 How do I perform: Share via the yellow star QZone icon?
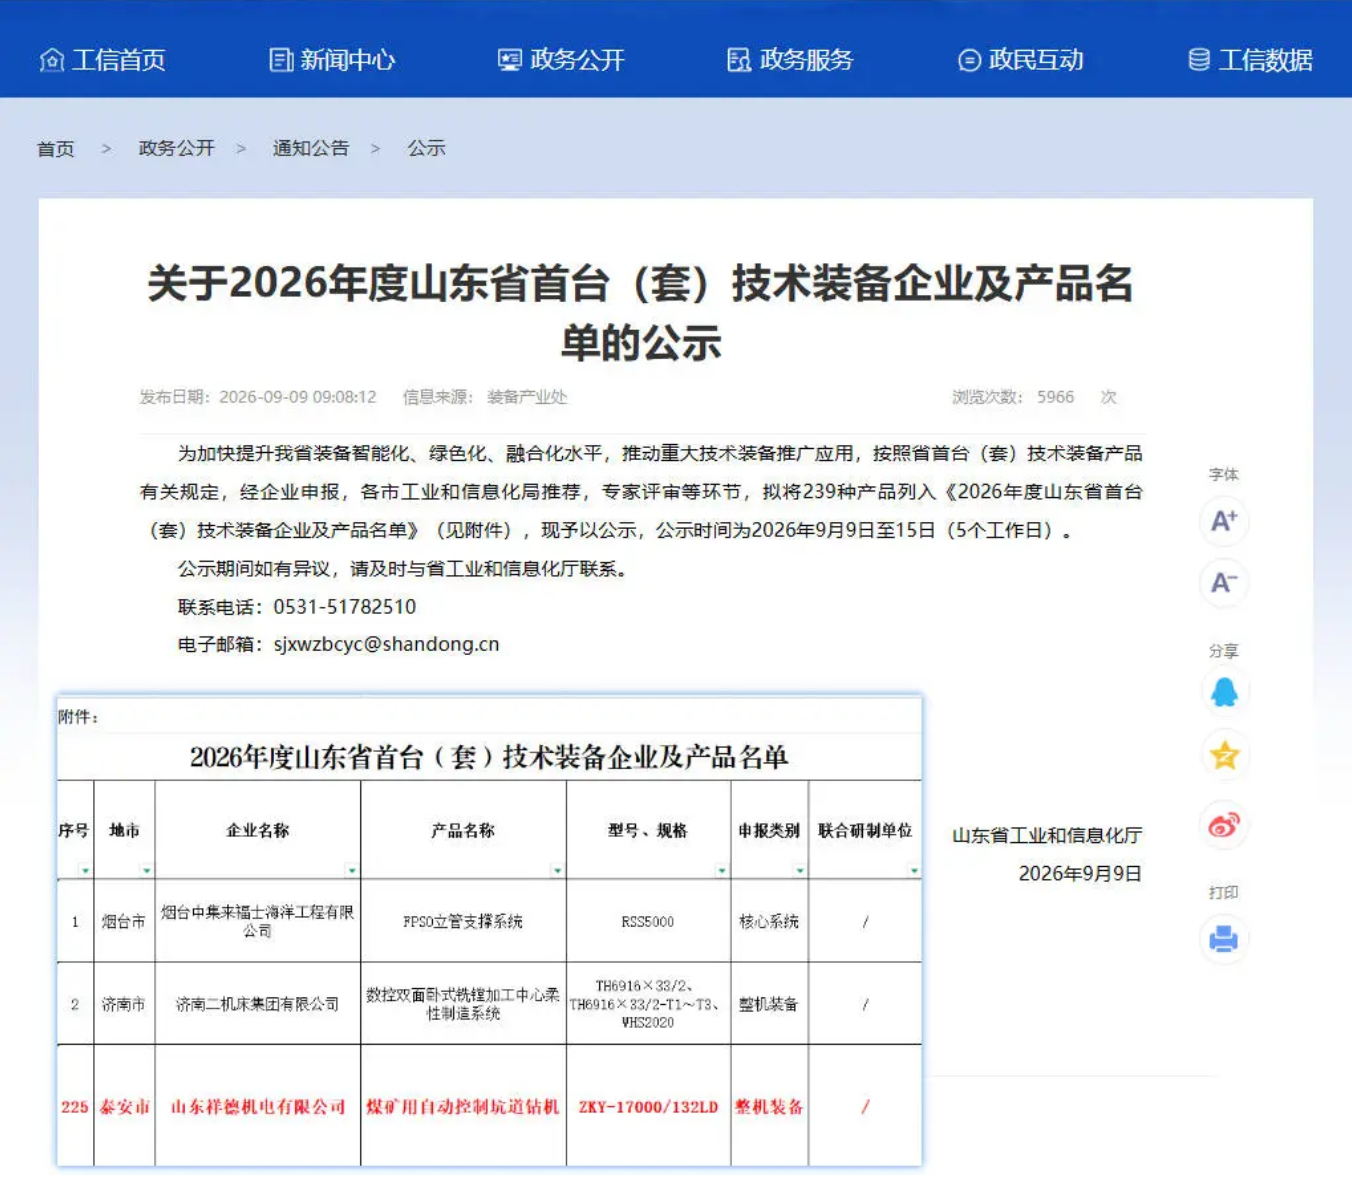(1224, 755)
